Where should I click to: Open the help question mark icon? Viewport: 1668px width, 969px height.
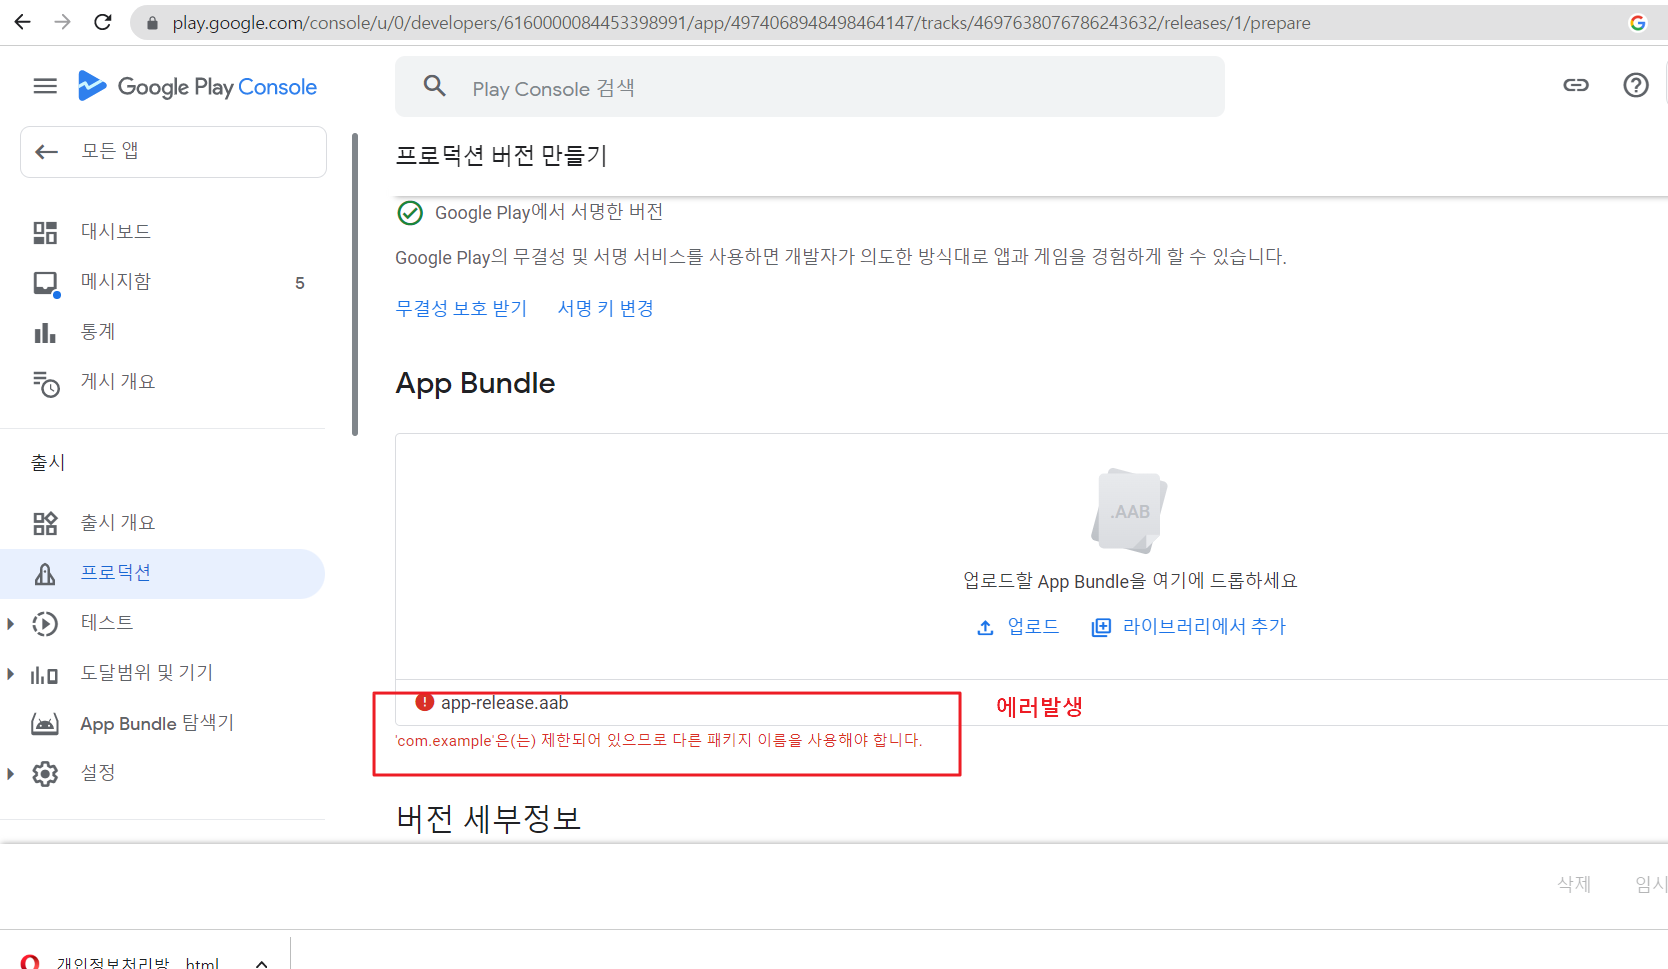pos(1636,85)
